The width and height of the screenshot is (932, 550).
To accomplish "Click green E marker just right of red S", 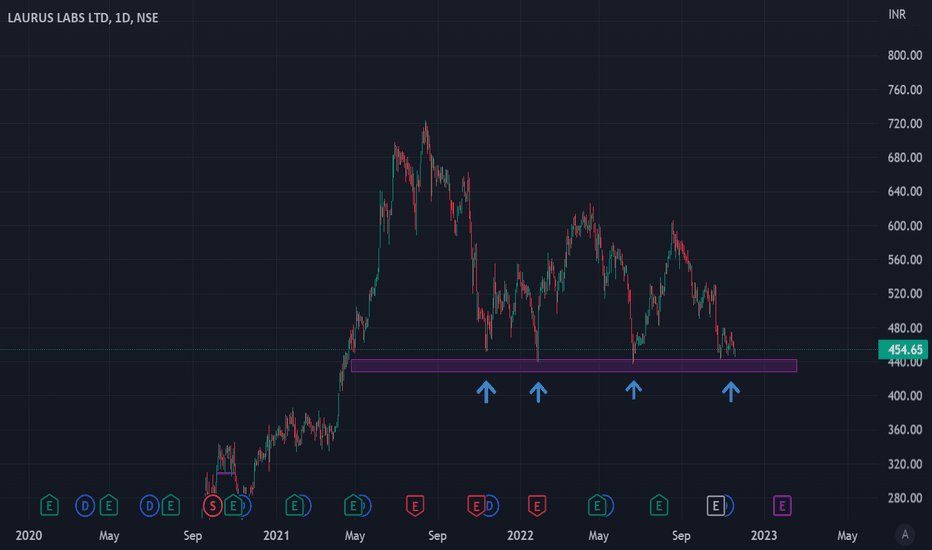I will (x=234, y=506).
